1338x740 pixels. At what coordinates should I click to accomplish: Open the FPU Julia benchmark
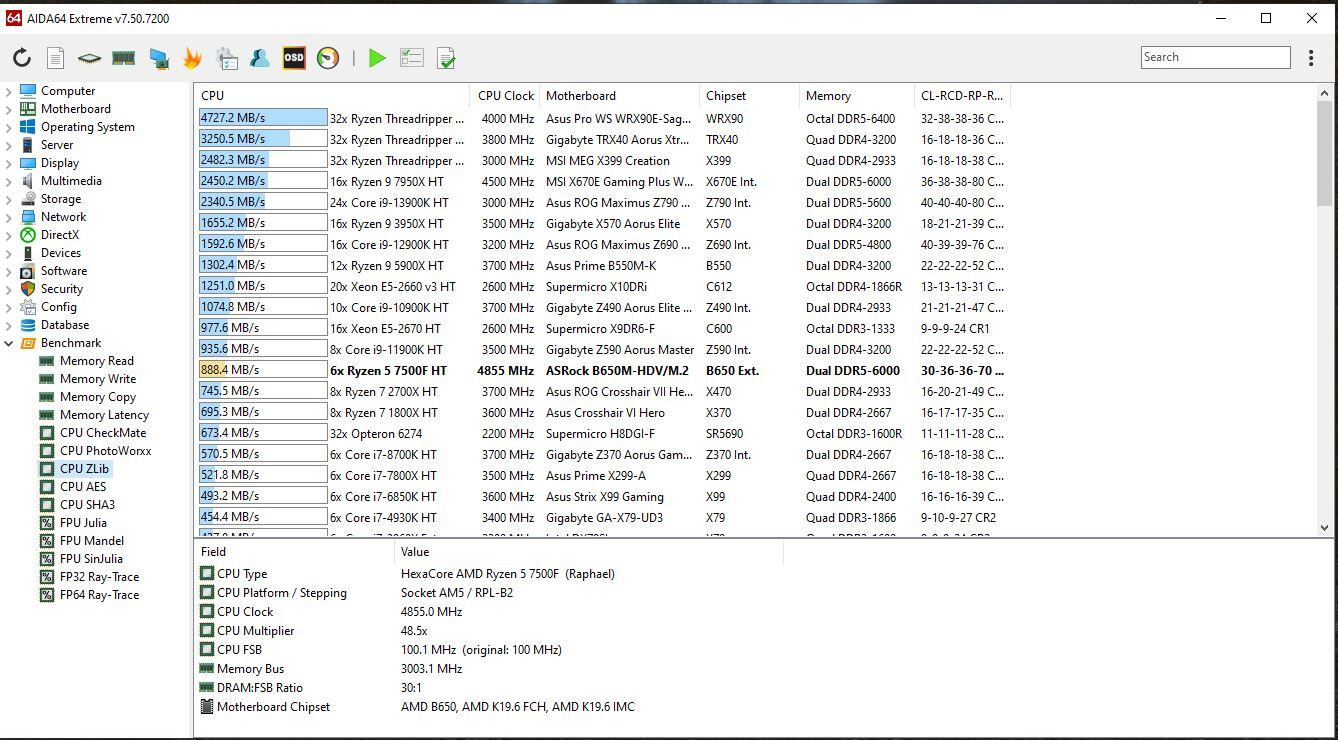pos(83,523)
